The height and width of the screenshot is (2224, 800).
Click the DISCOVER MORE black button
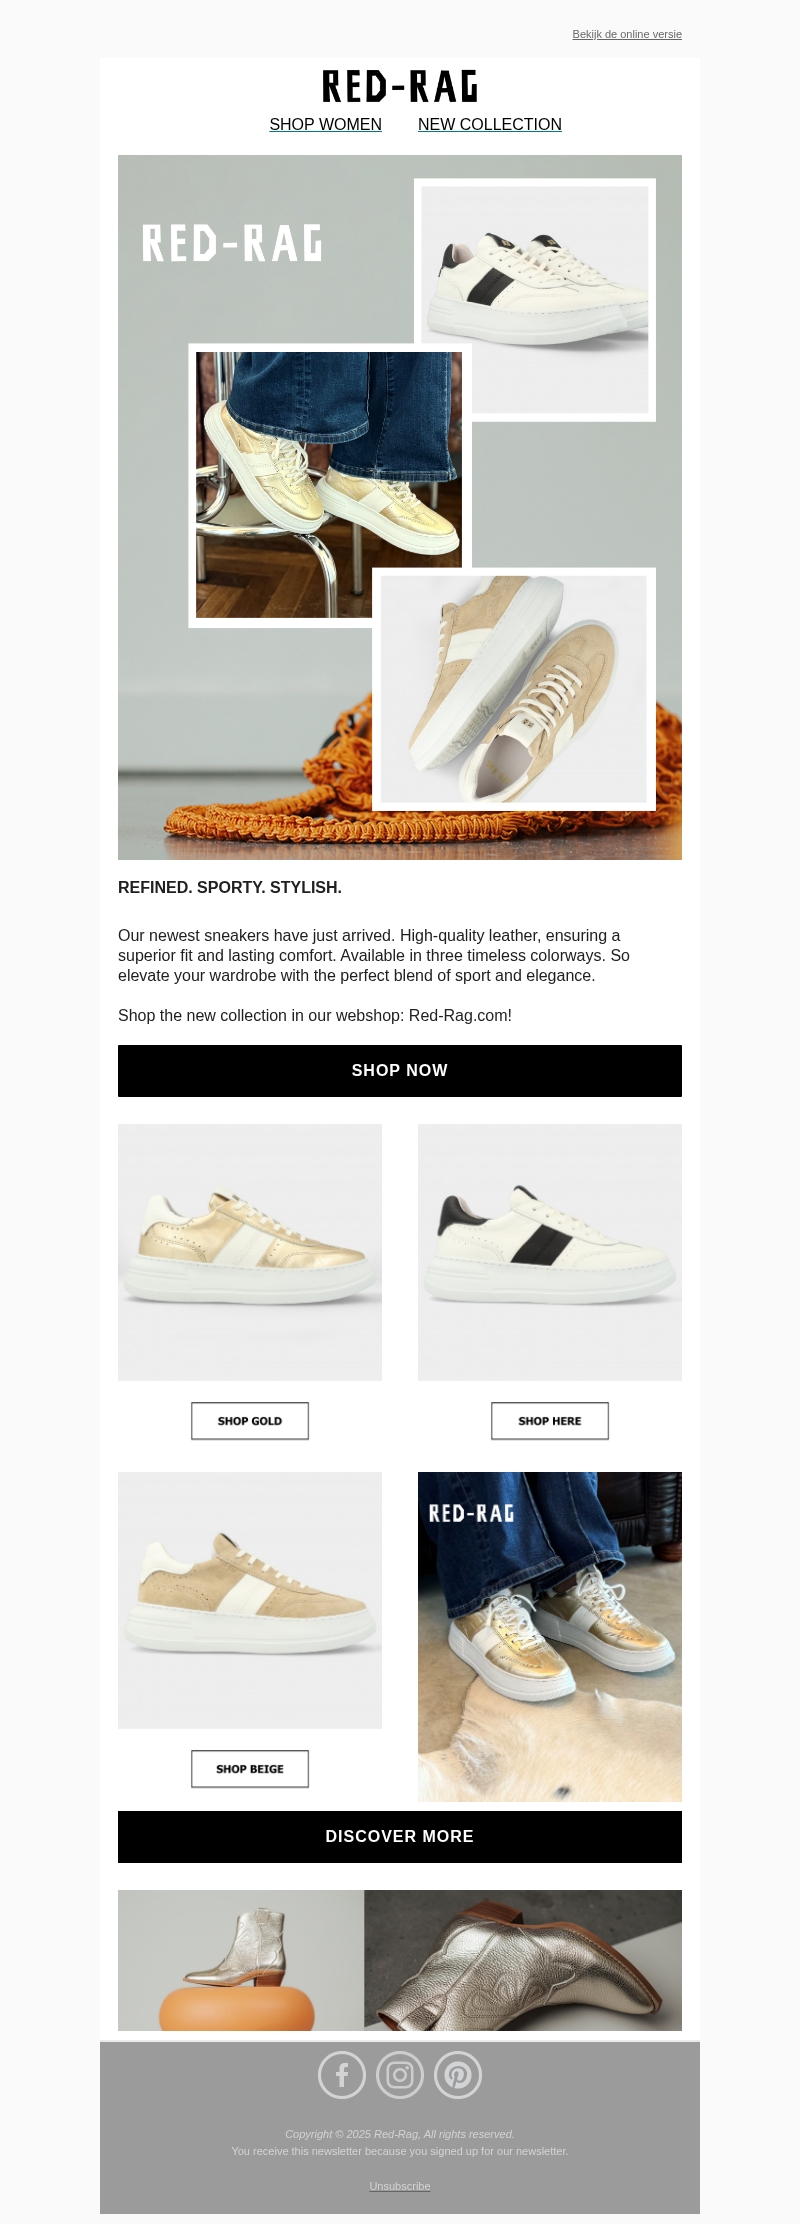pos(400,1837)
